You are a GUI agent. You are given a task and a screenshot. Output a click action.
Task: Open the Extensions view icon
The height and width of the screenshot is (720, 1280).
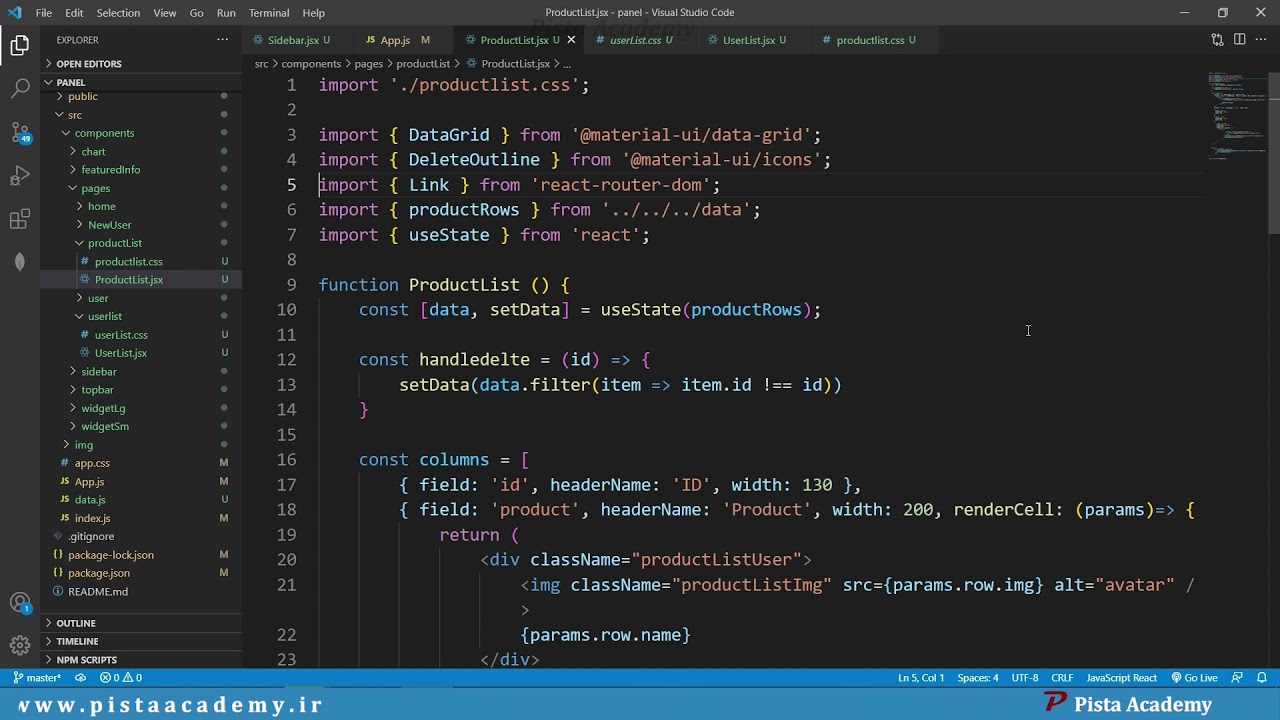tap(20, 219)
